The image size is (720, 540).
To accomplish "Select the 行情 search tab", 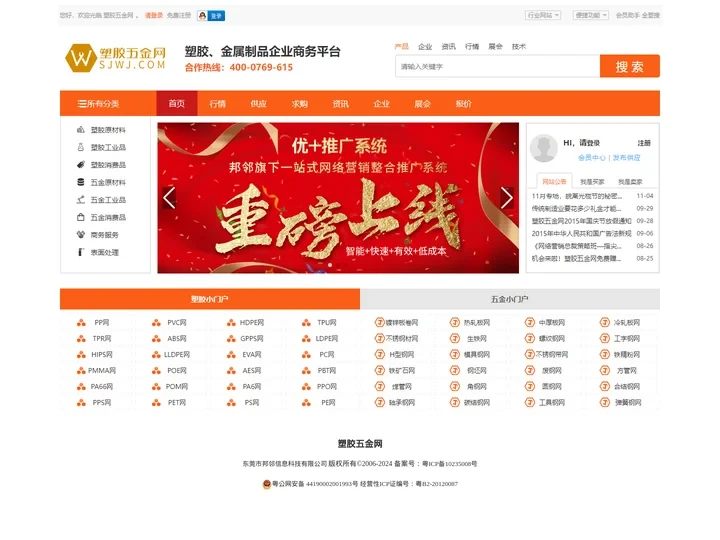I will point(472,46).
